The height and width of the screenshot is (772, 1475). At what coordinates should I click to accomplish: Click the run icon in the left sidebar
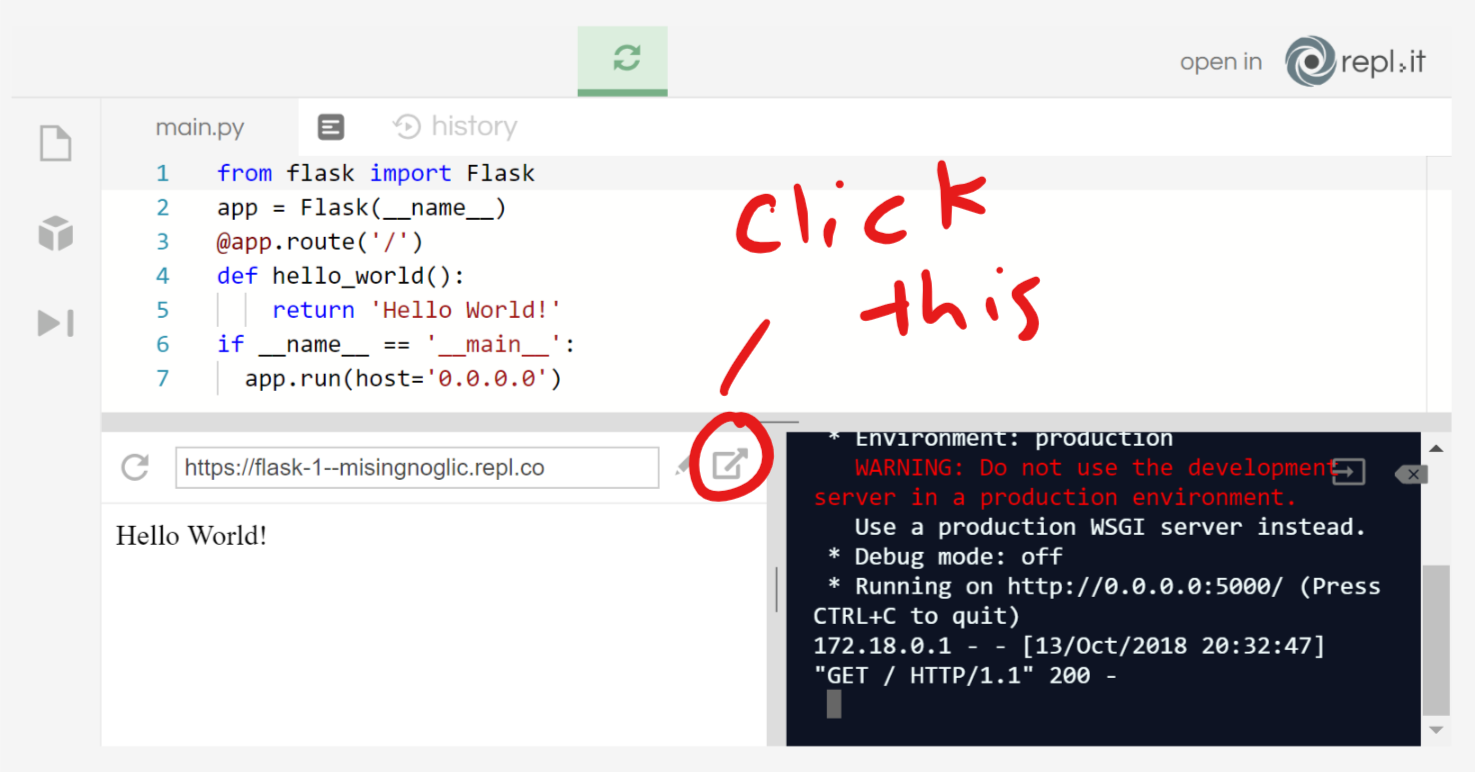[x=54, y=322]
